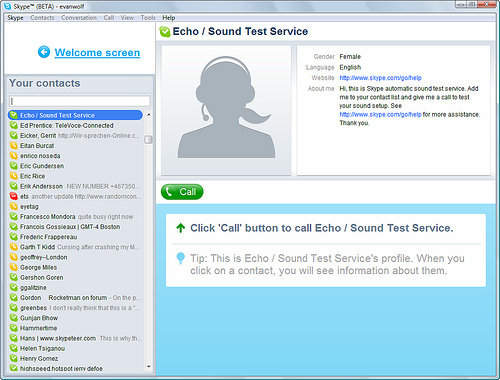Select the Henry Gomez contact name

39,358
